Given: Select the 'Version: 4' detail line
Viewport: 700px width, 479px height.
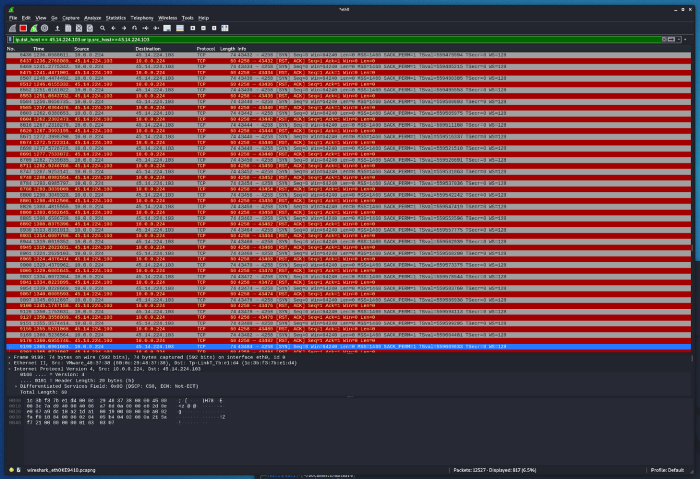Looking at the screenshot, I should (x=52, y=375).
